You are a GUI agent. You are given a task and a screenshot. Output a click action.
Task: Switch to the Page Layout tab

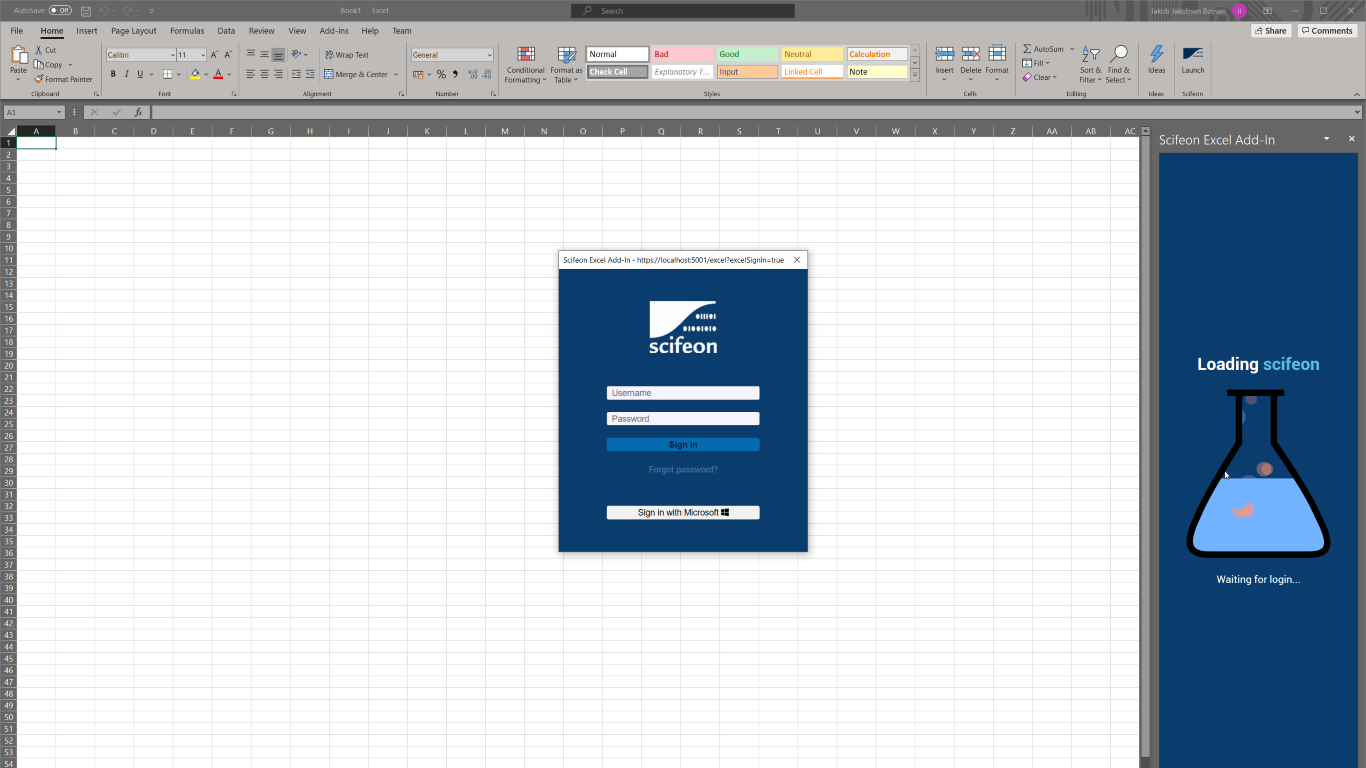(133, 31)
